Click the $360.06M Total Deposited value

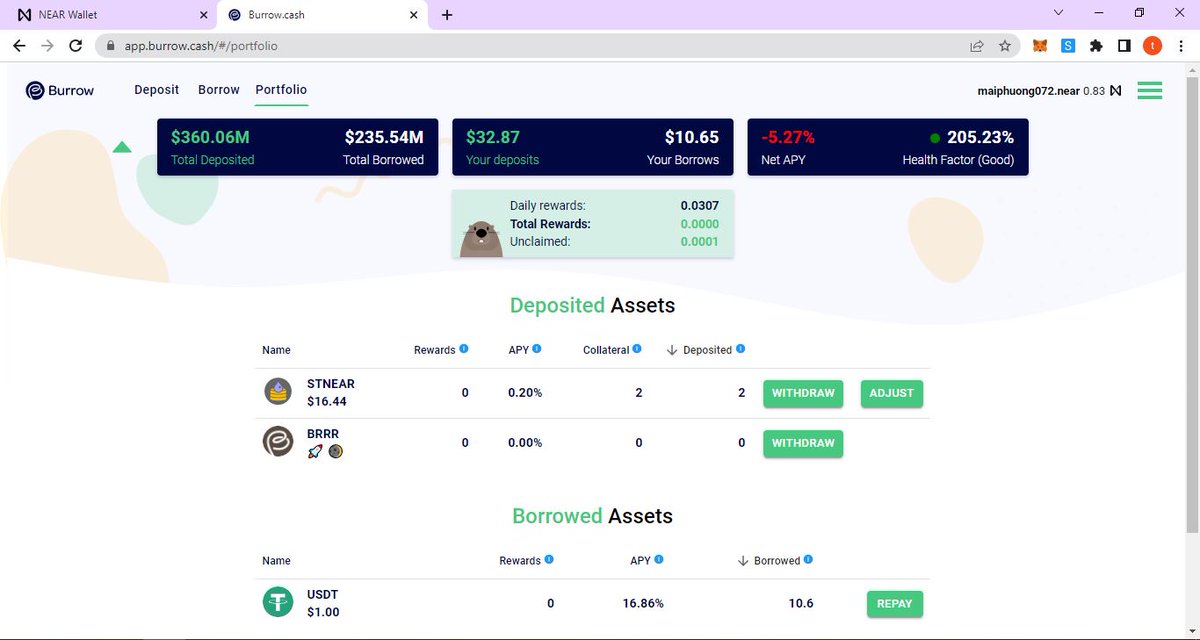click(210, 137)
